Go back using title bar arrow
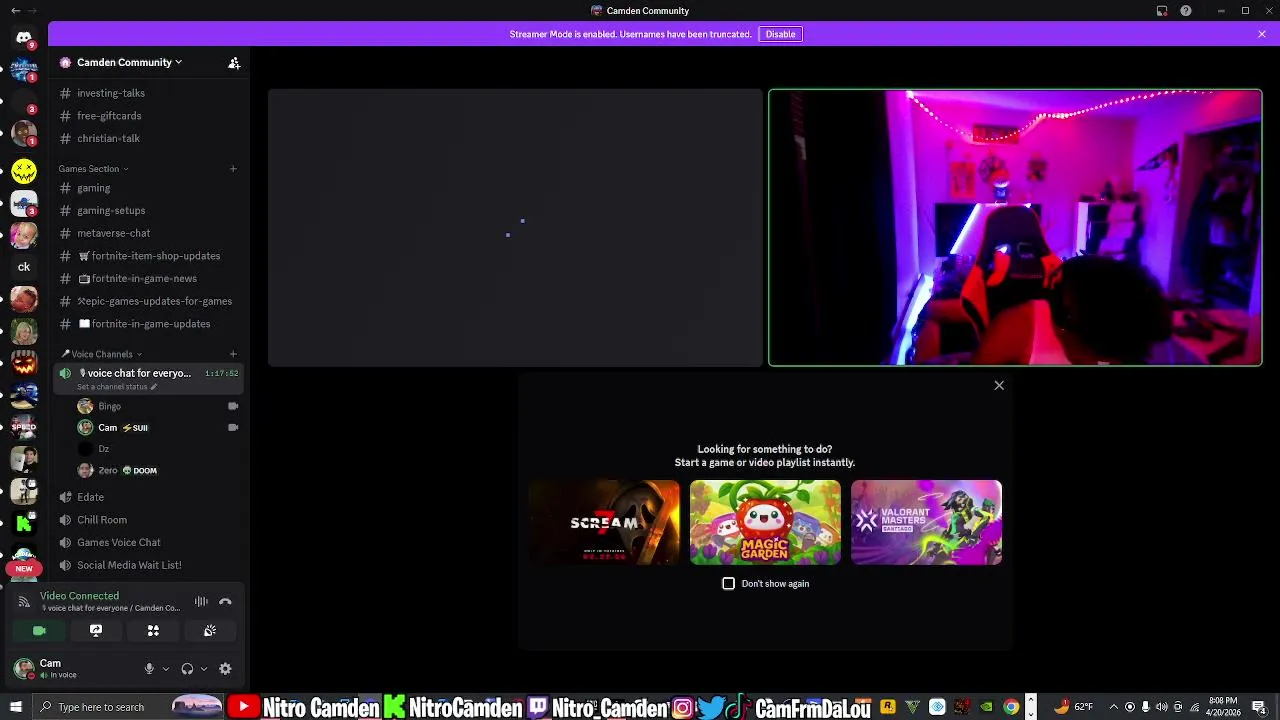The width and height of the screenshot is (1280, 720). point(15,11)
